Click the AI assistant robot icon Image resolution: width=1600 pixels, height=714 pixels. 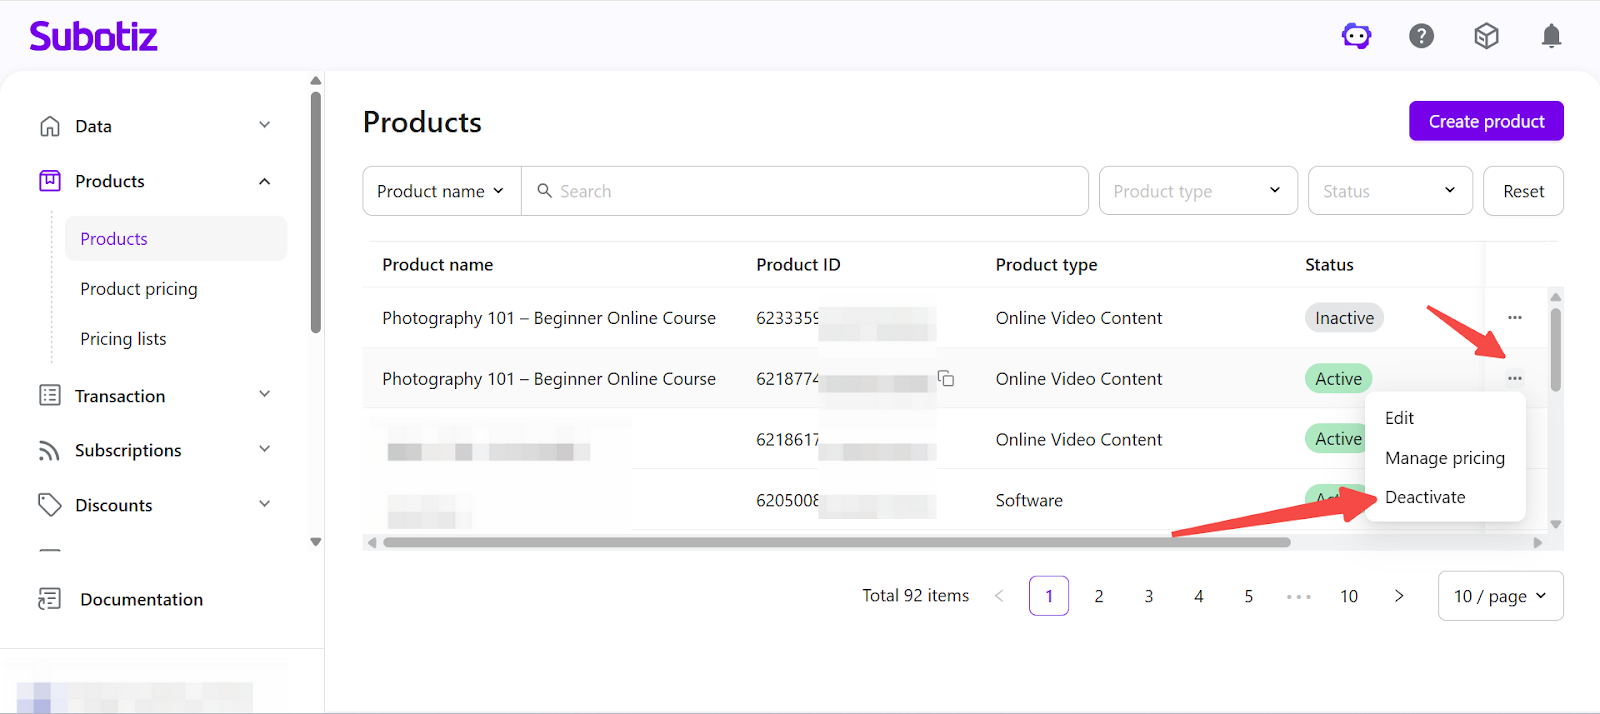pos(1356,37)
